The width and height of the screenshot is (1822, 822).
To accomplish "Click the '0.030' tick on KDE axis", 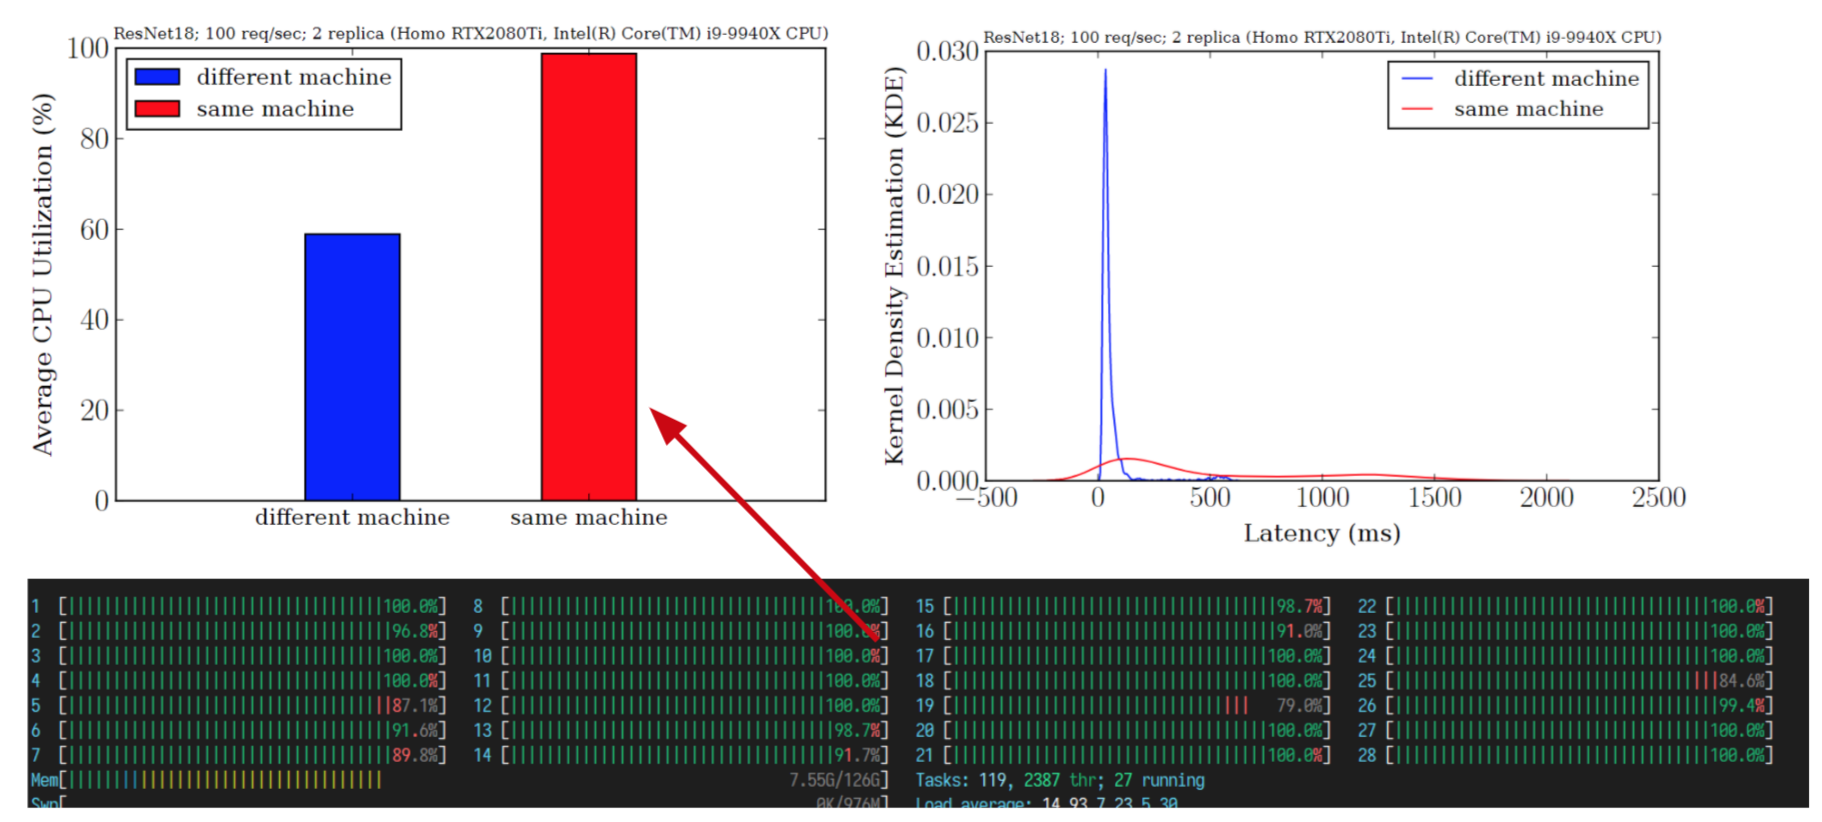I will 947,51.
